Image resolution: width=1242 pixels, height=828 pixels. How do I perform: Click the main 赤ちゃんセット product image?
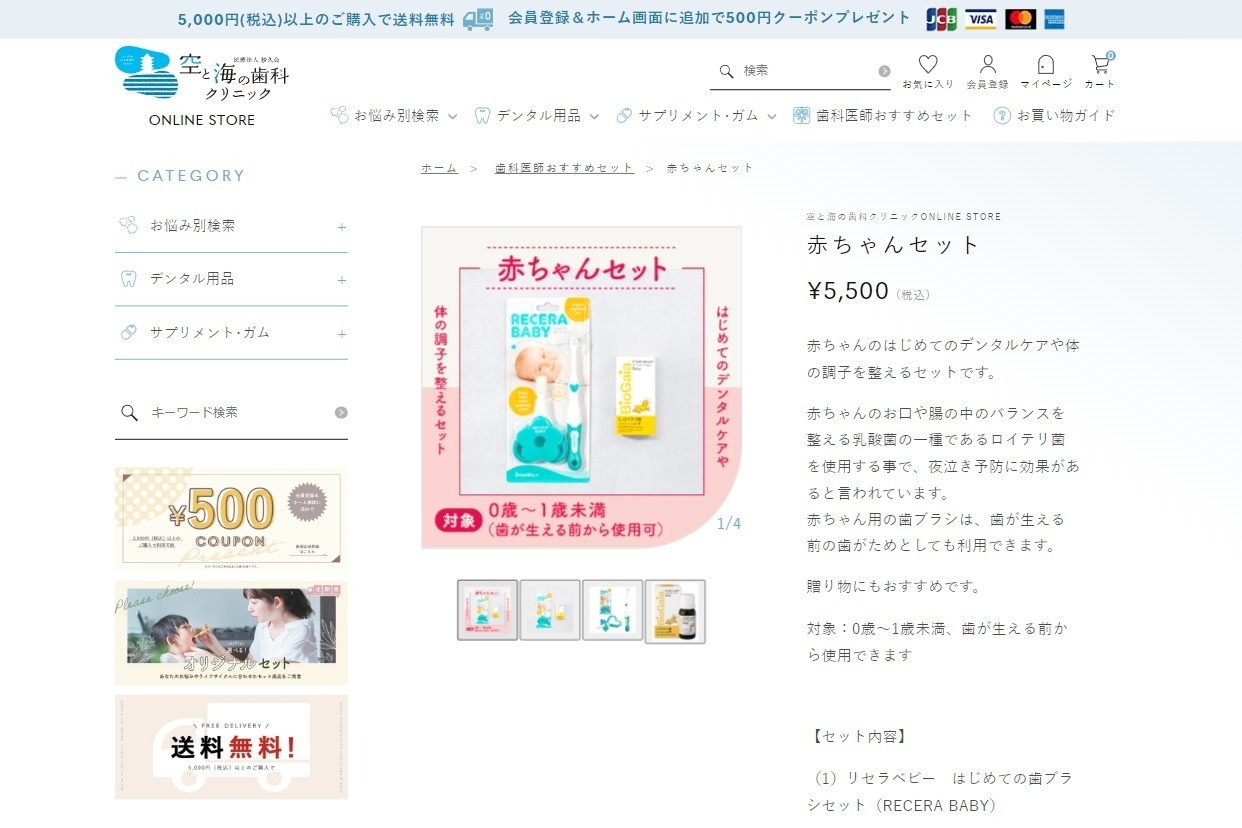581,387
